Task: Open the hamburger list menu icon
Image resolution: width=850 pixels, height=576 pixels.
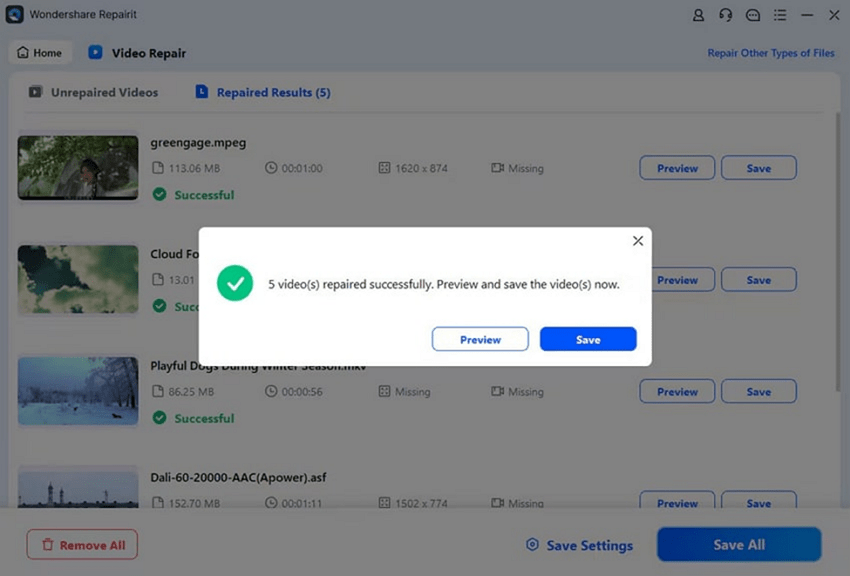Action: (780, 15)
